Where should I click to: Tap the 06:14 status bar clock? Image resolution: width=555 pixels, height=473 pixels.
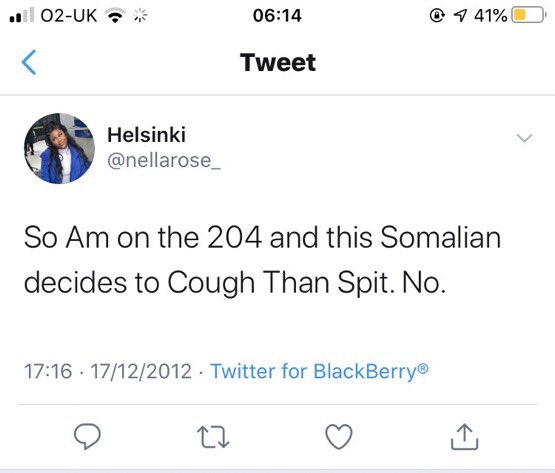coord(277,16)
